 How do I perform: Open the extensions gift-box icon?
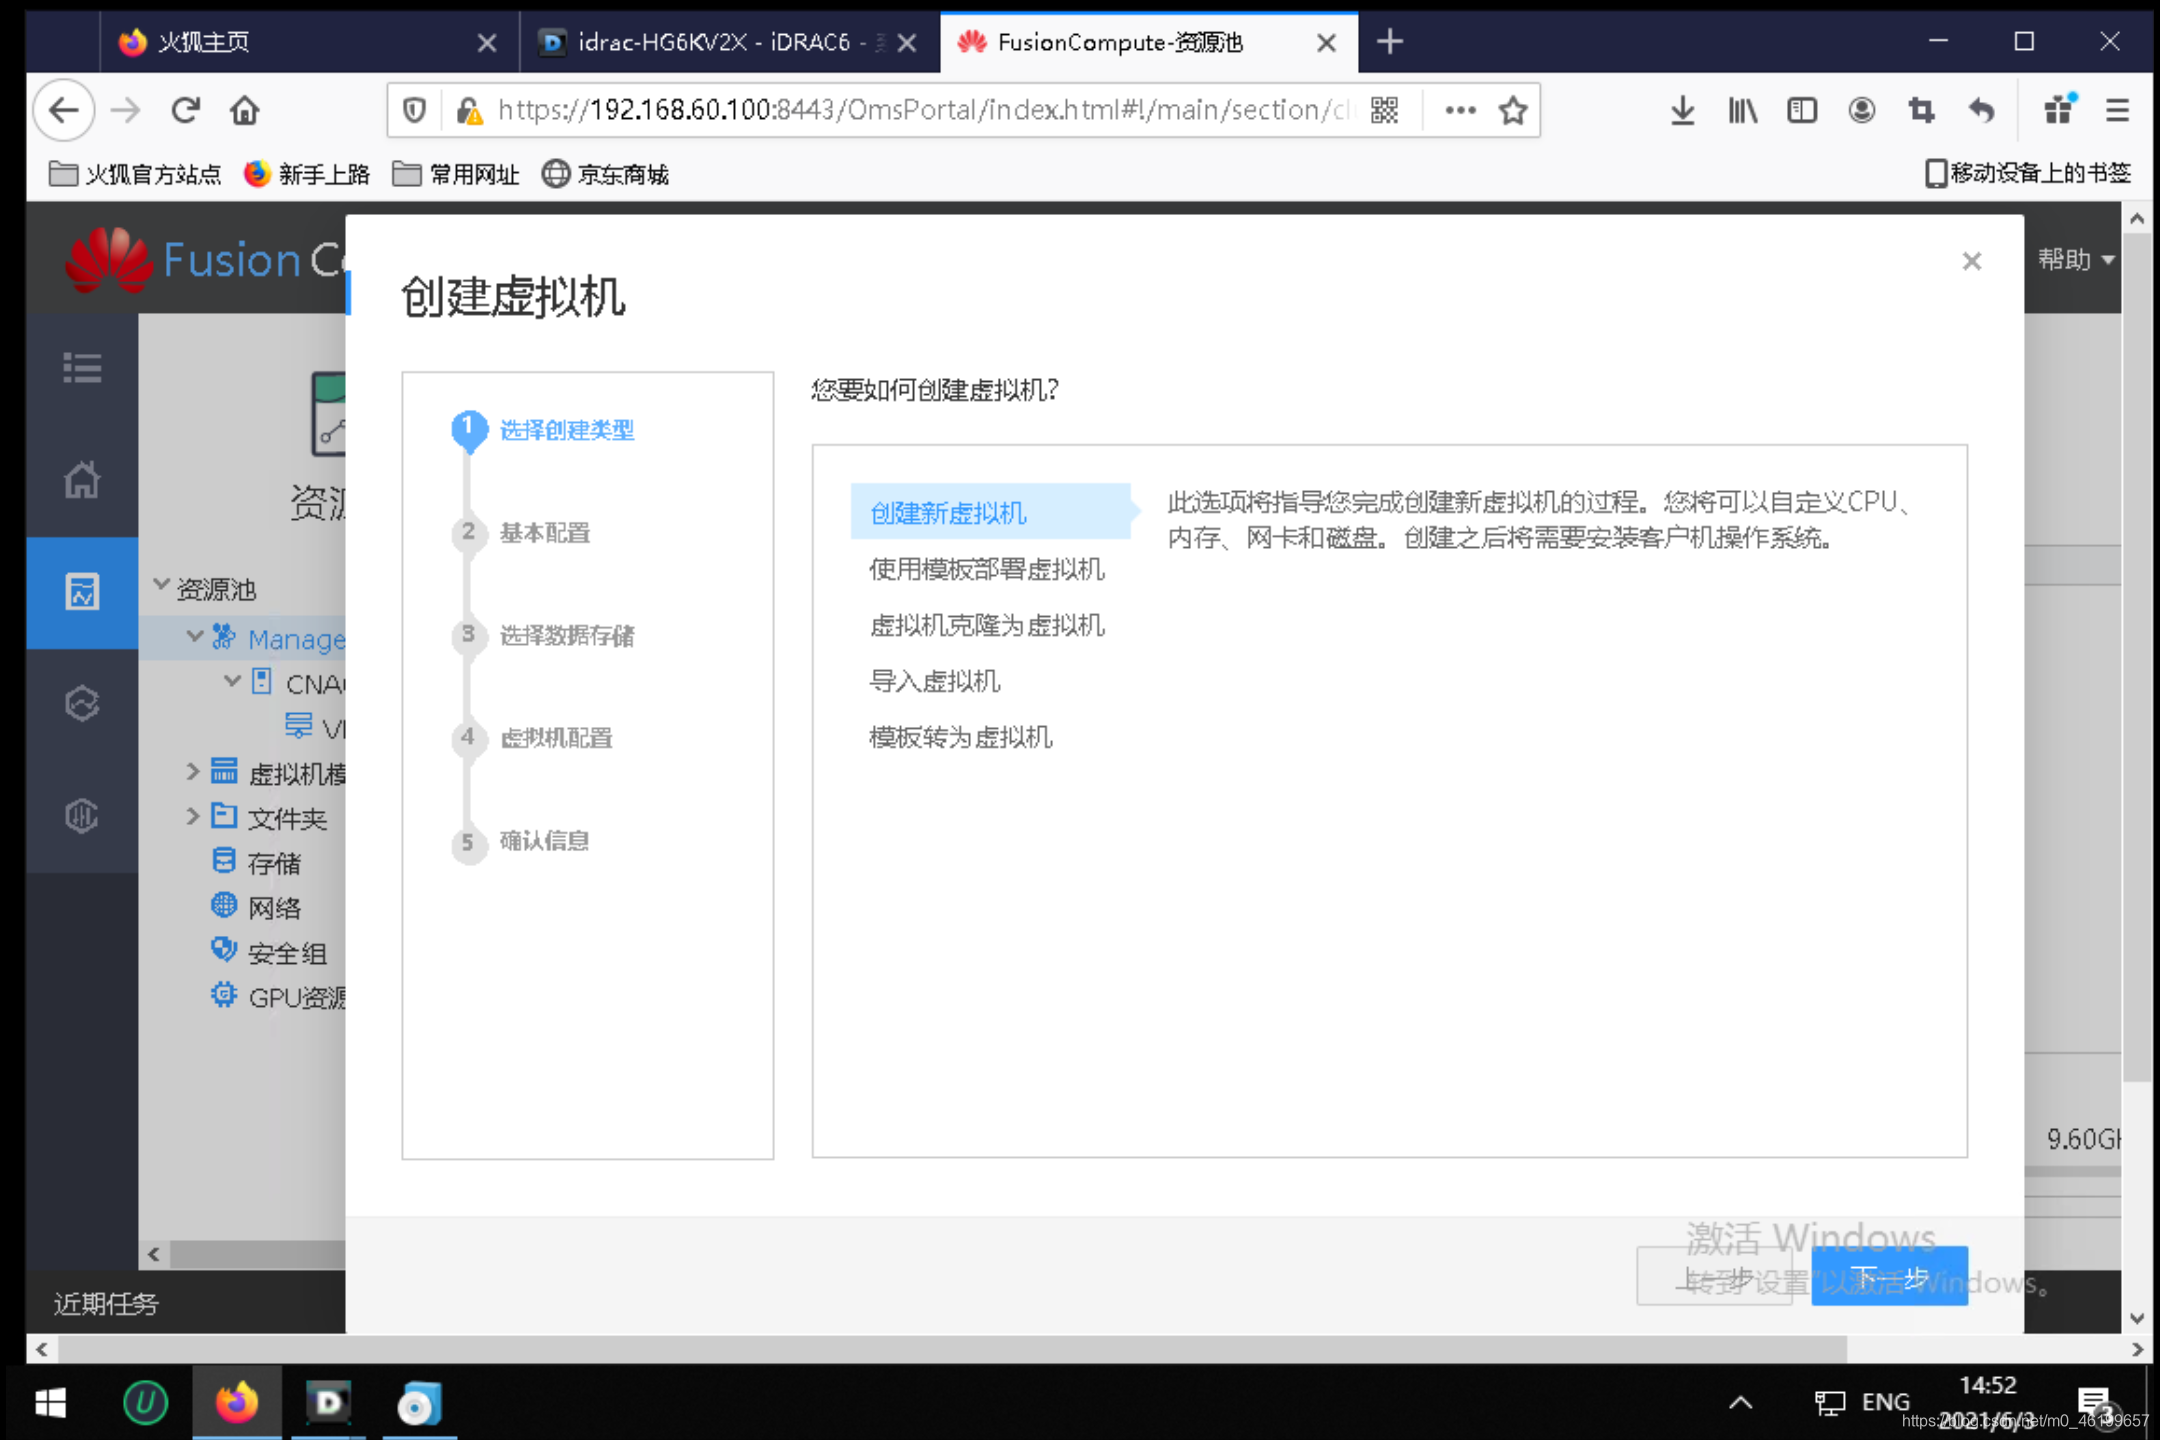pyautogui.click(x=2059, y=108)
